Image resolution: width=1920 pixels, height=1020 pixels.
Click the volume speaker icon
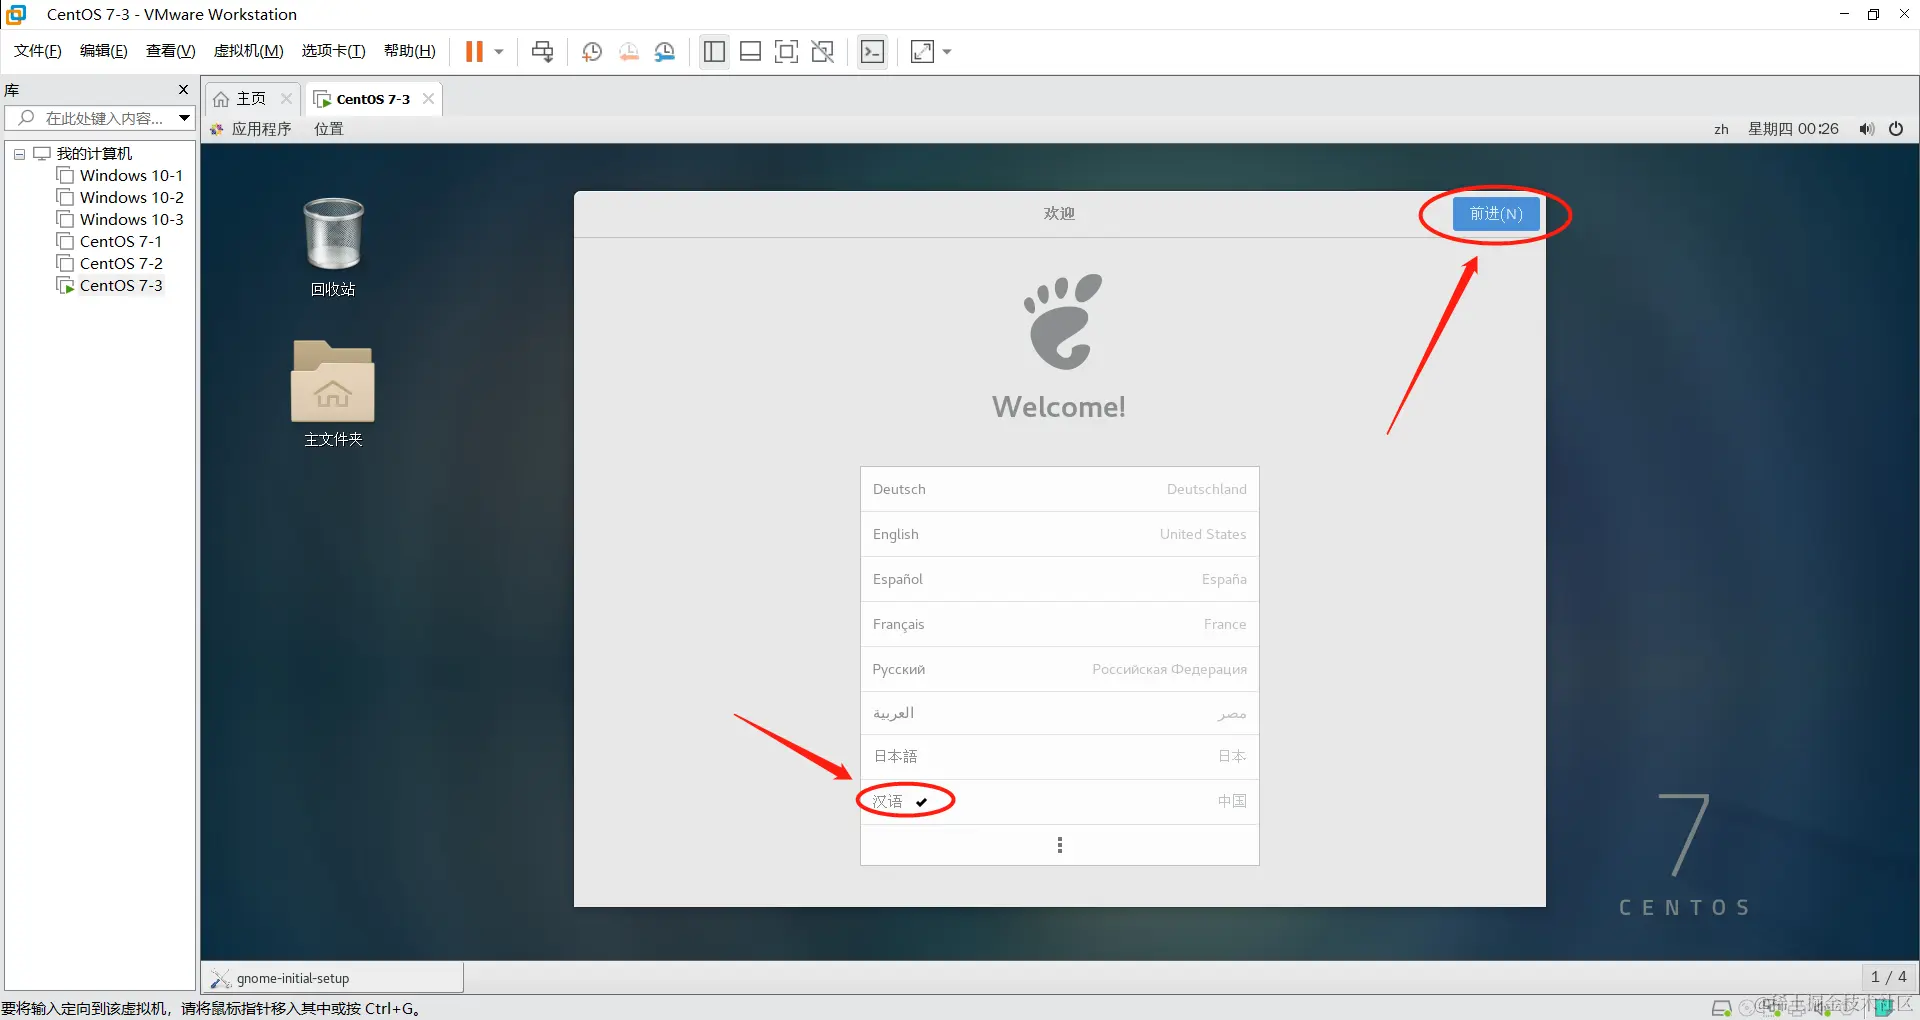tap(1867, 129)
